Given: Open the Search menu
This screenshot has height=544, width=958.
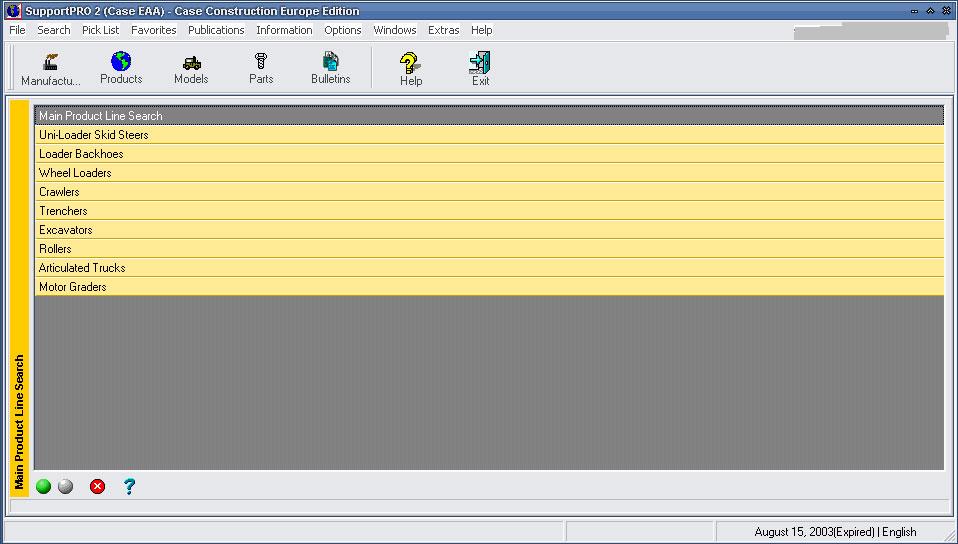Looking at the screenshot, I should pyautogui.click(x=54, y=30).
